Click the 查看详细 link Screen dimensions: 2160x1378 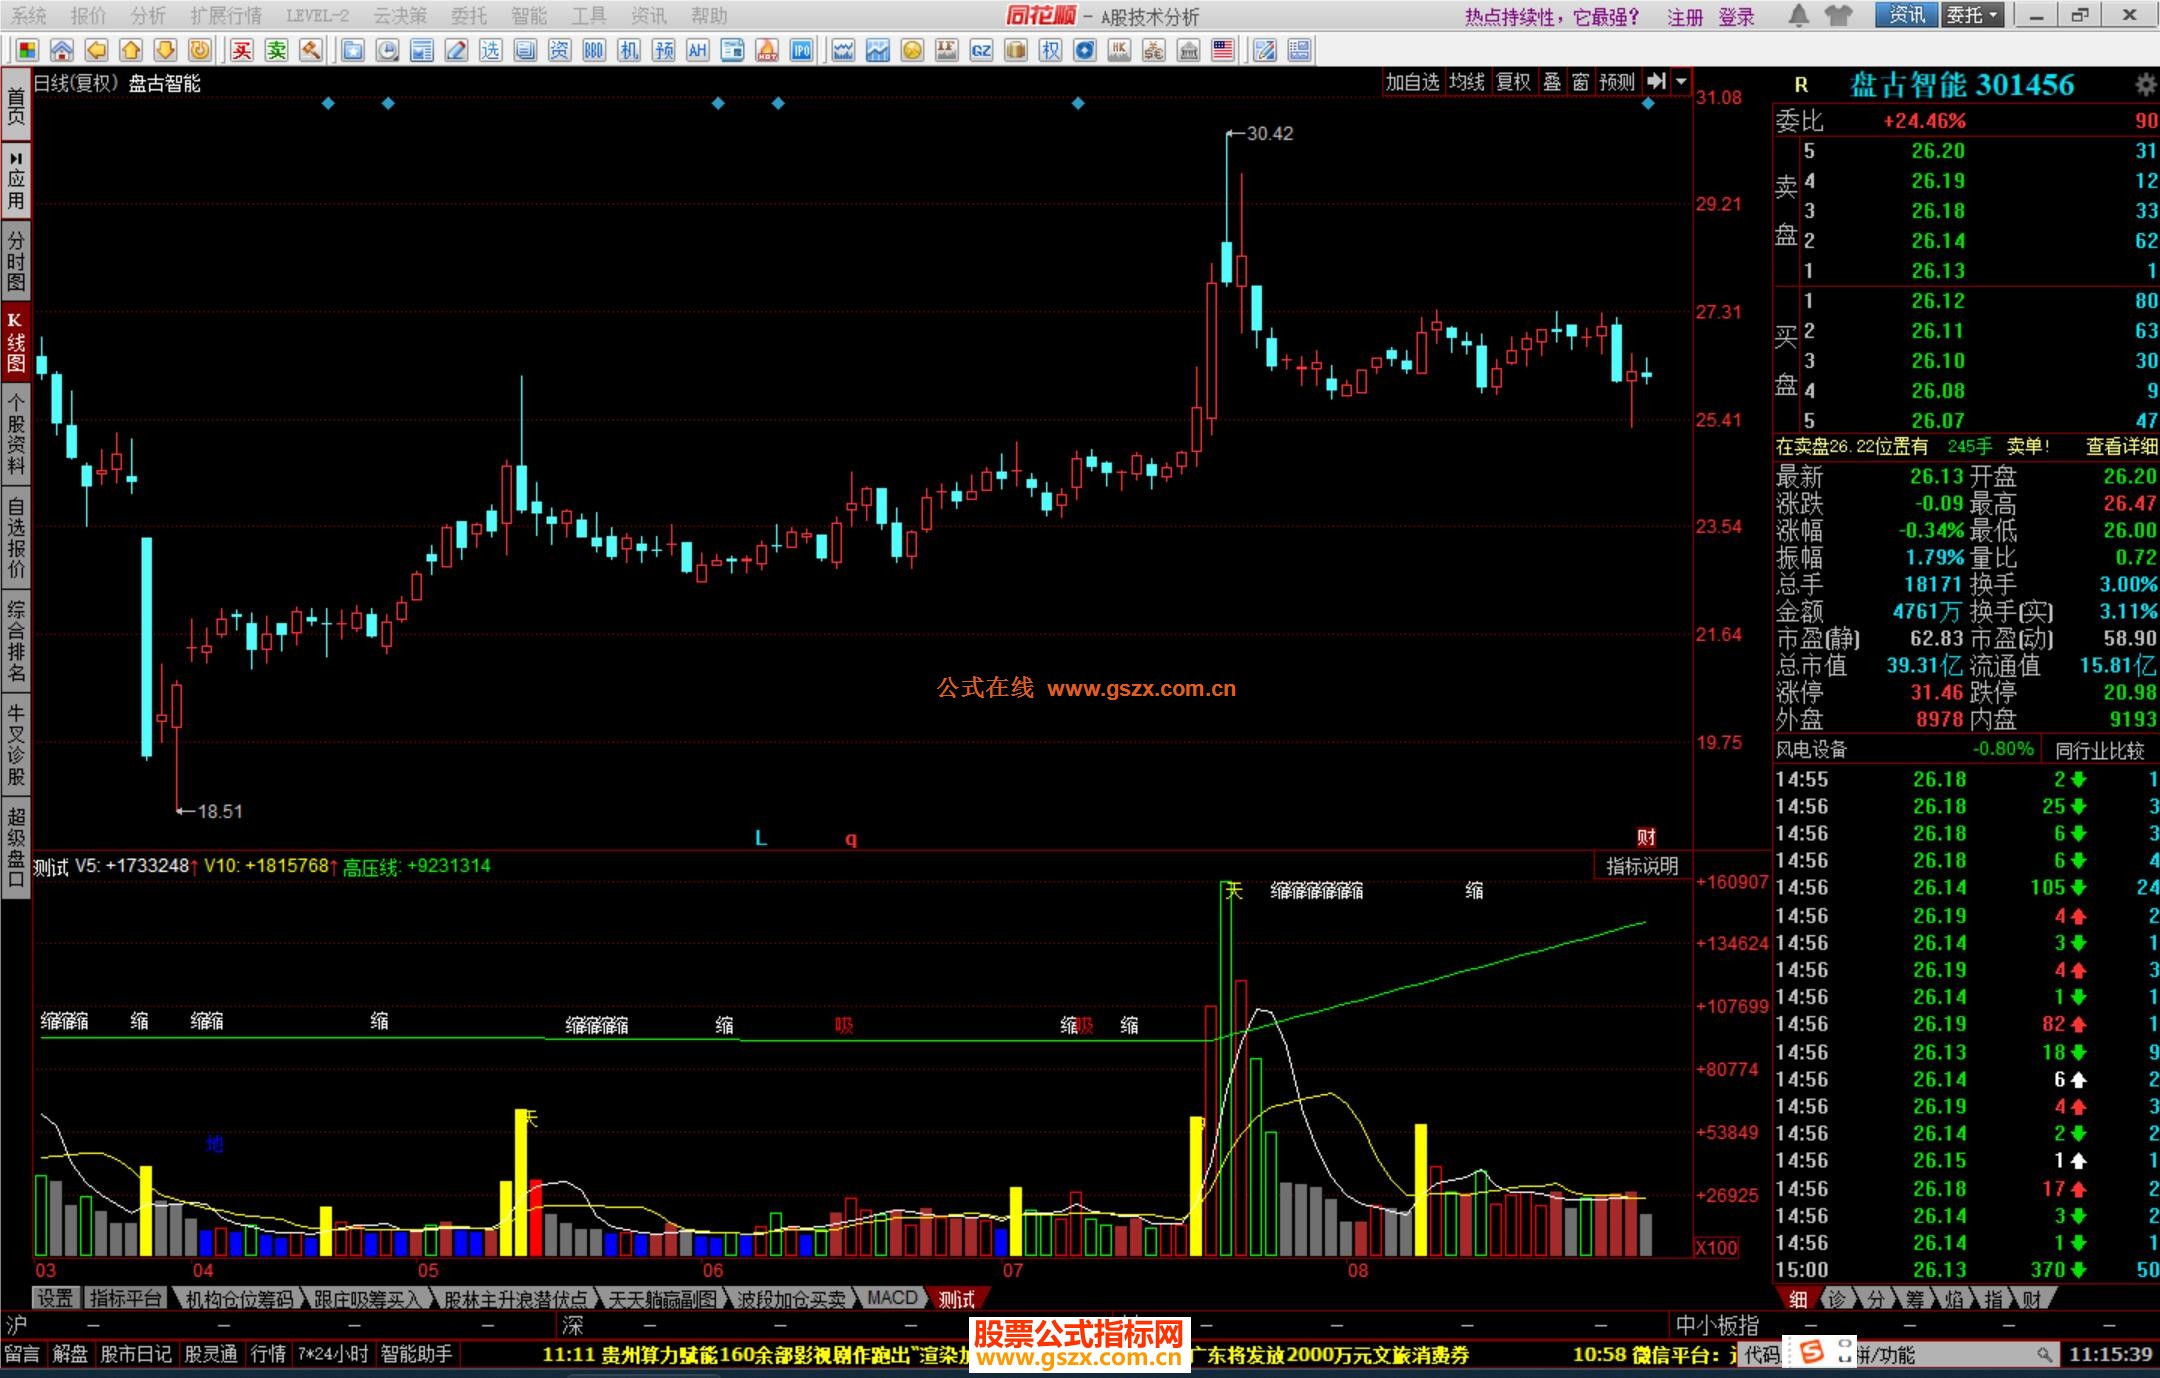(2121, 447)
